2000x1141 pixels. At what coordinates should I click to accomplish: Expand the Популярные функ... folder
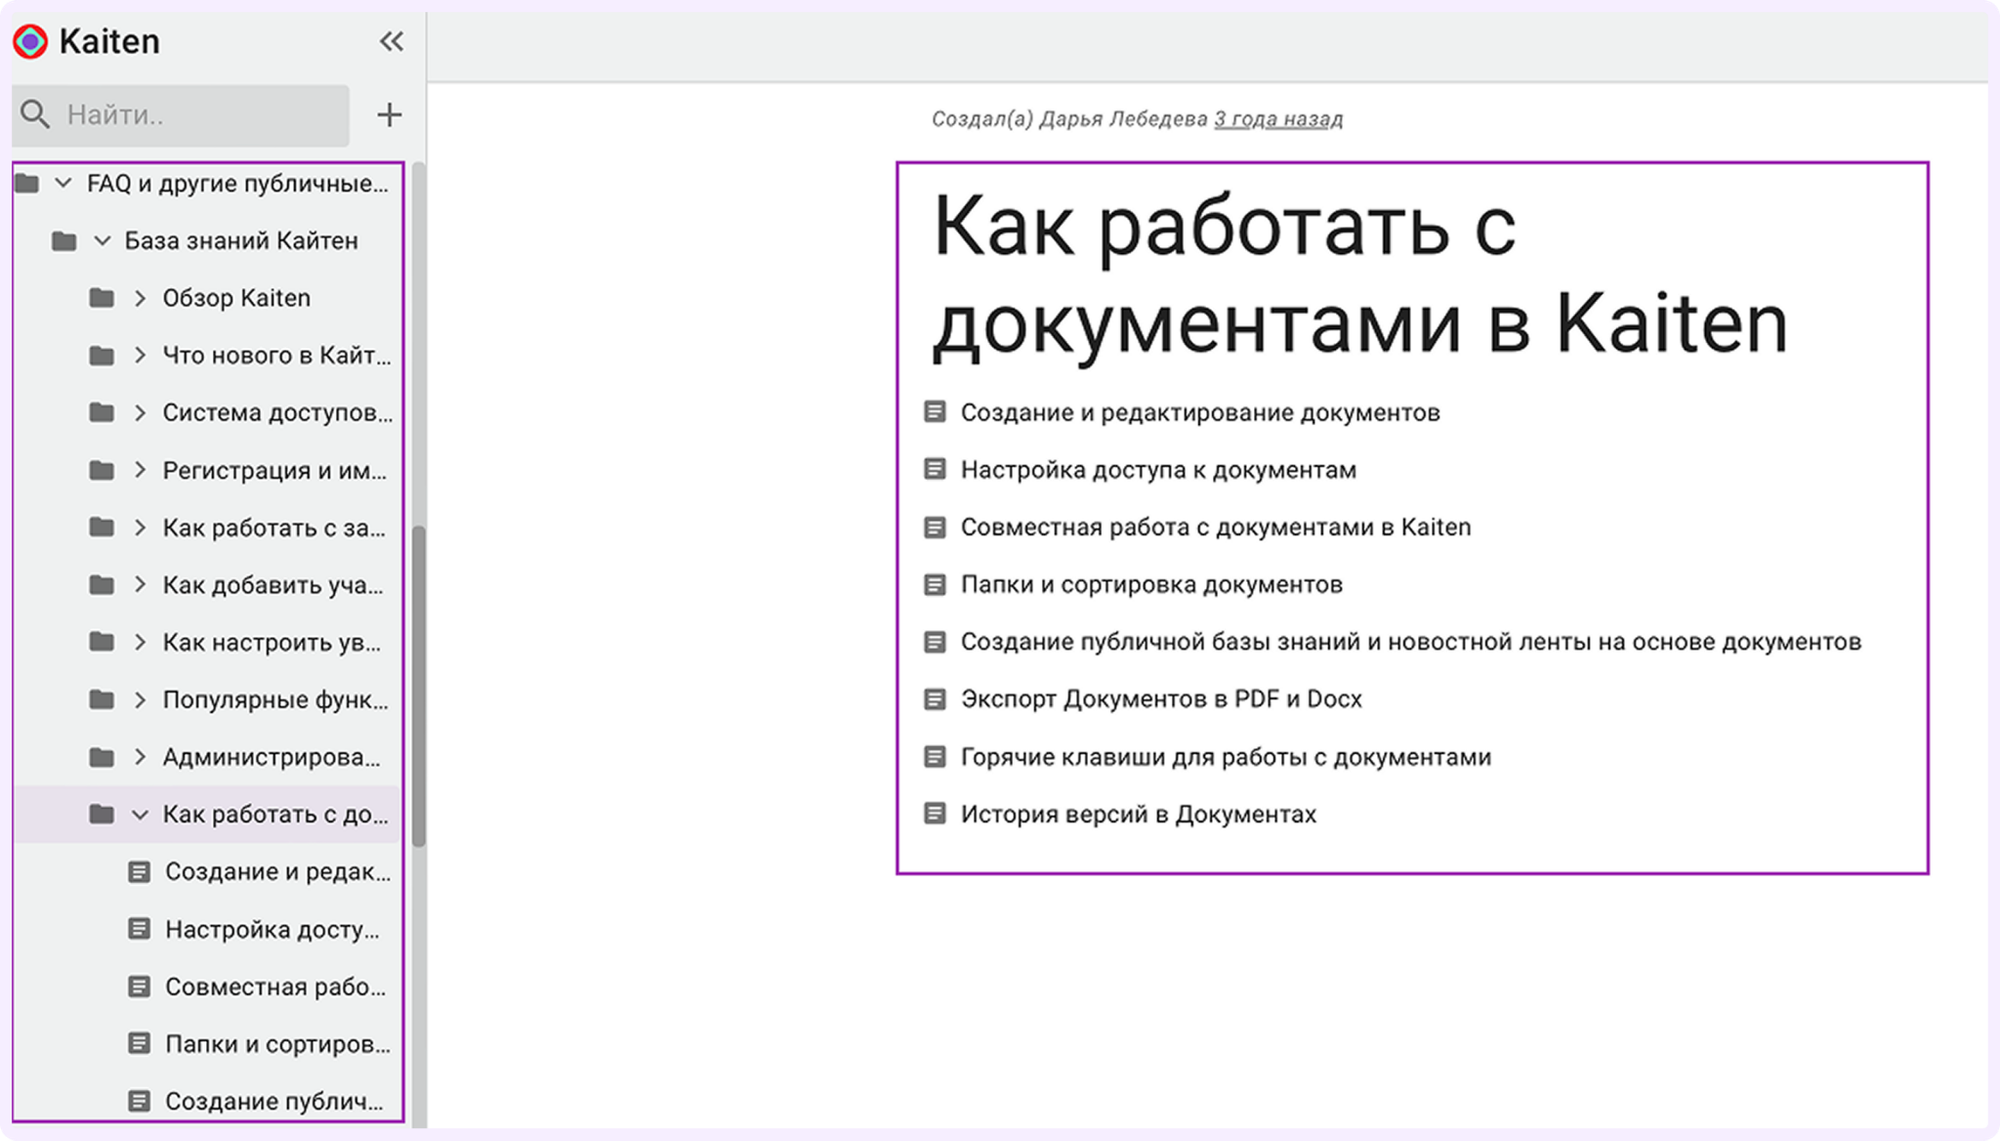point(140,700)
